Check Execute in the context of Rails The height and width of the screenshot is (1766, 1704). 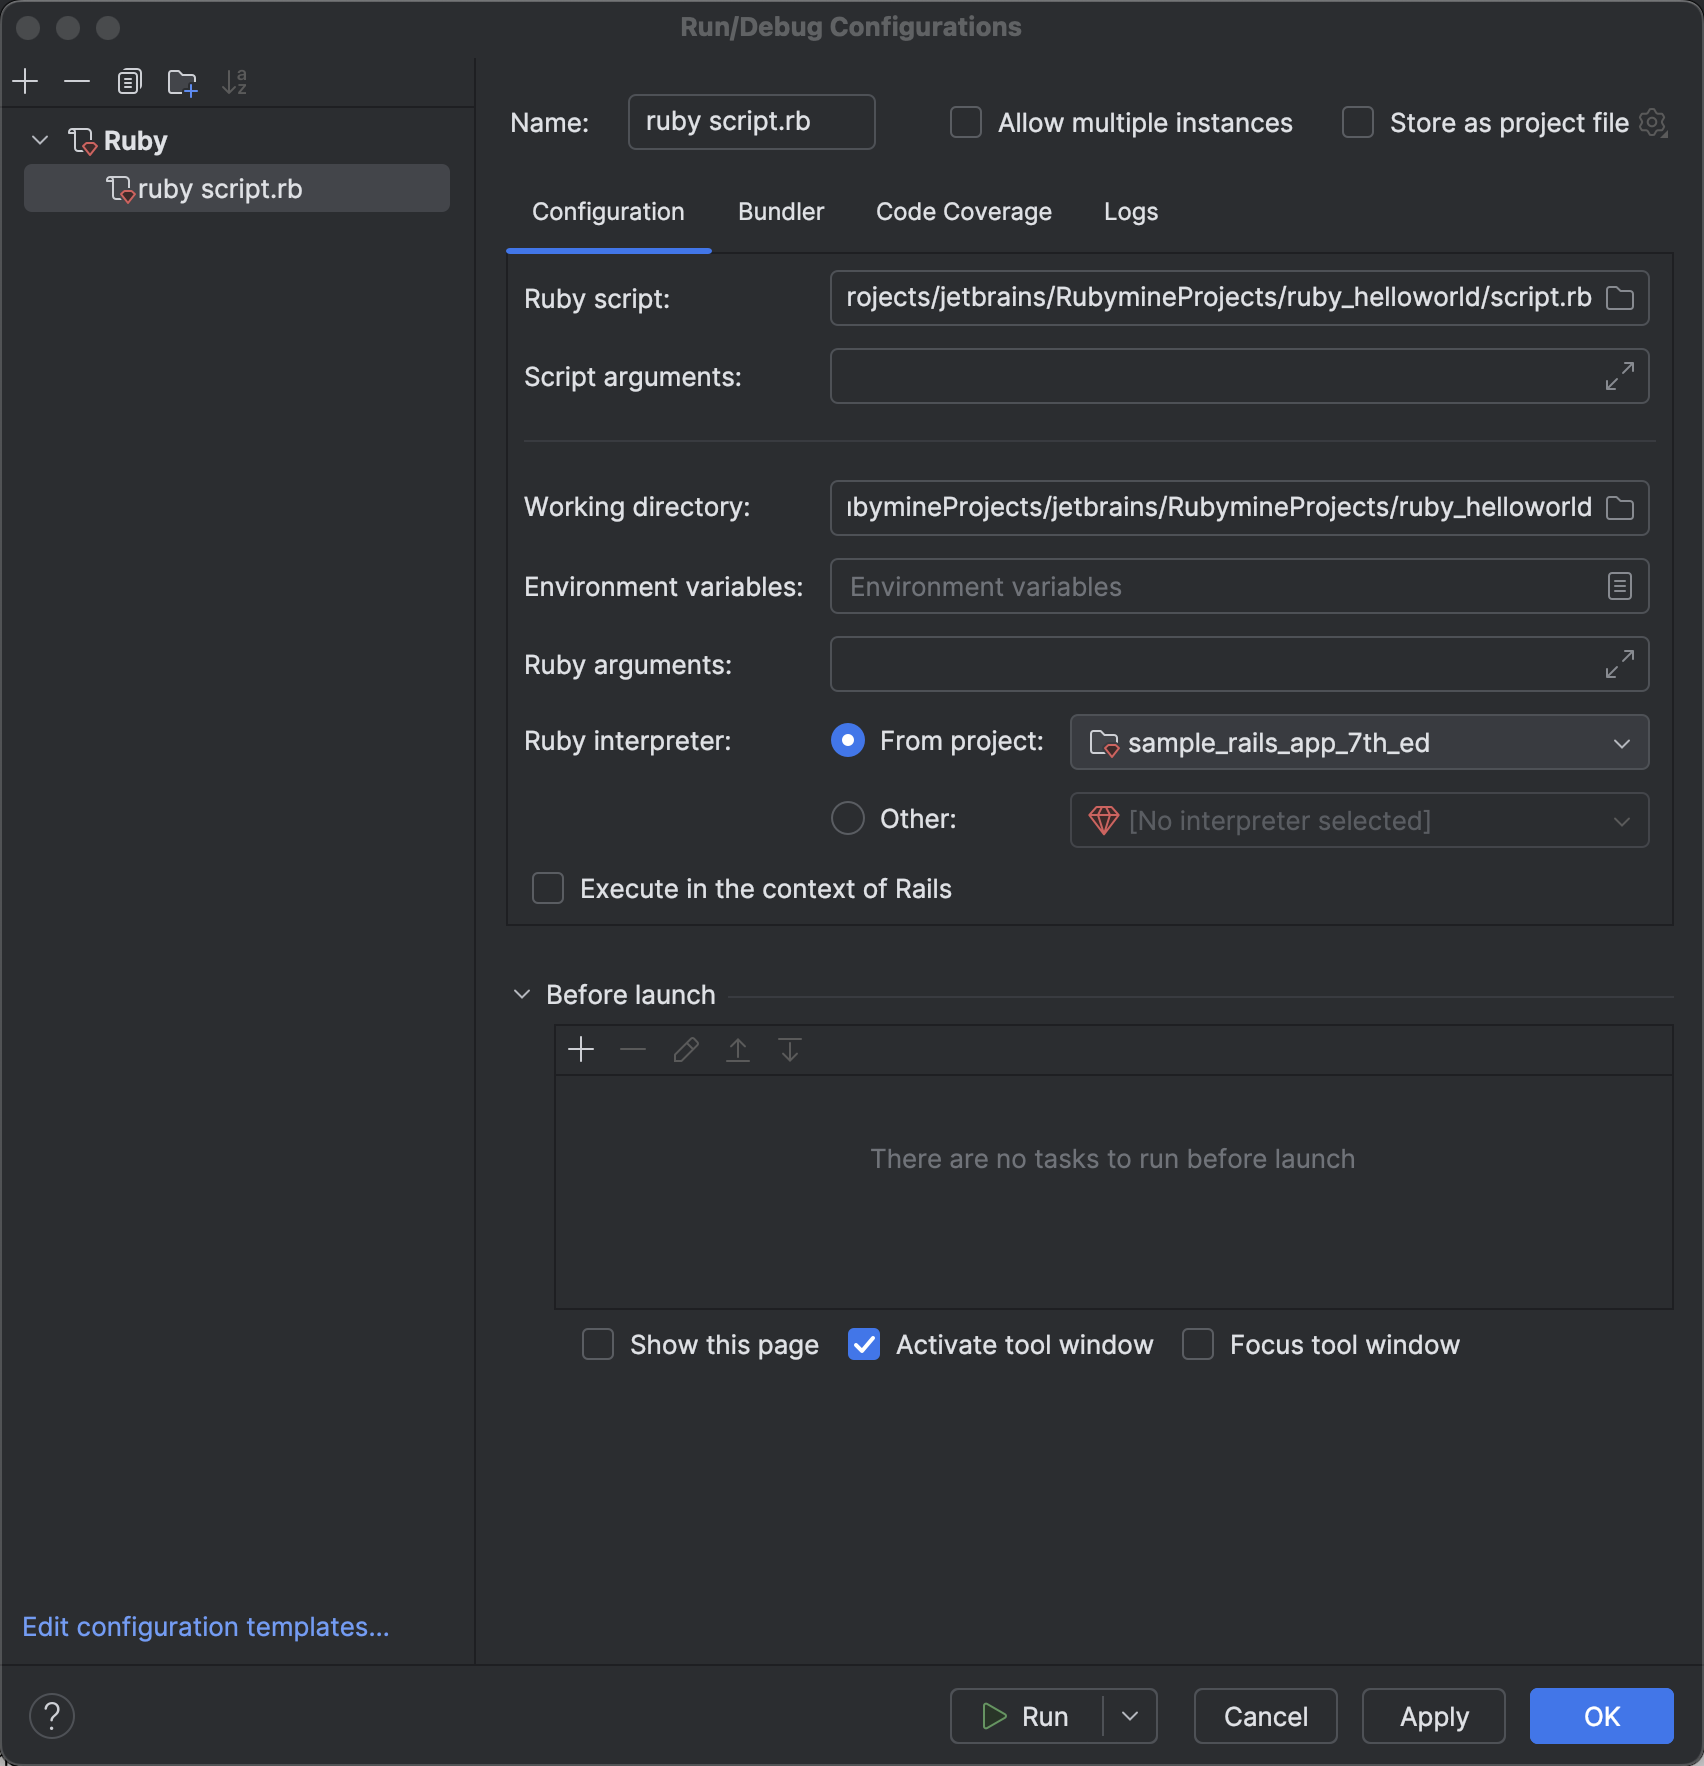[548, 888]
